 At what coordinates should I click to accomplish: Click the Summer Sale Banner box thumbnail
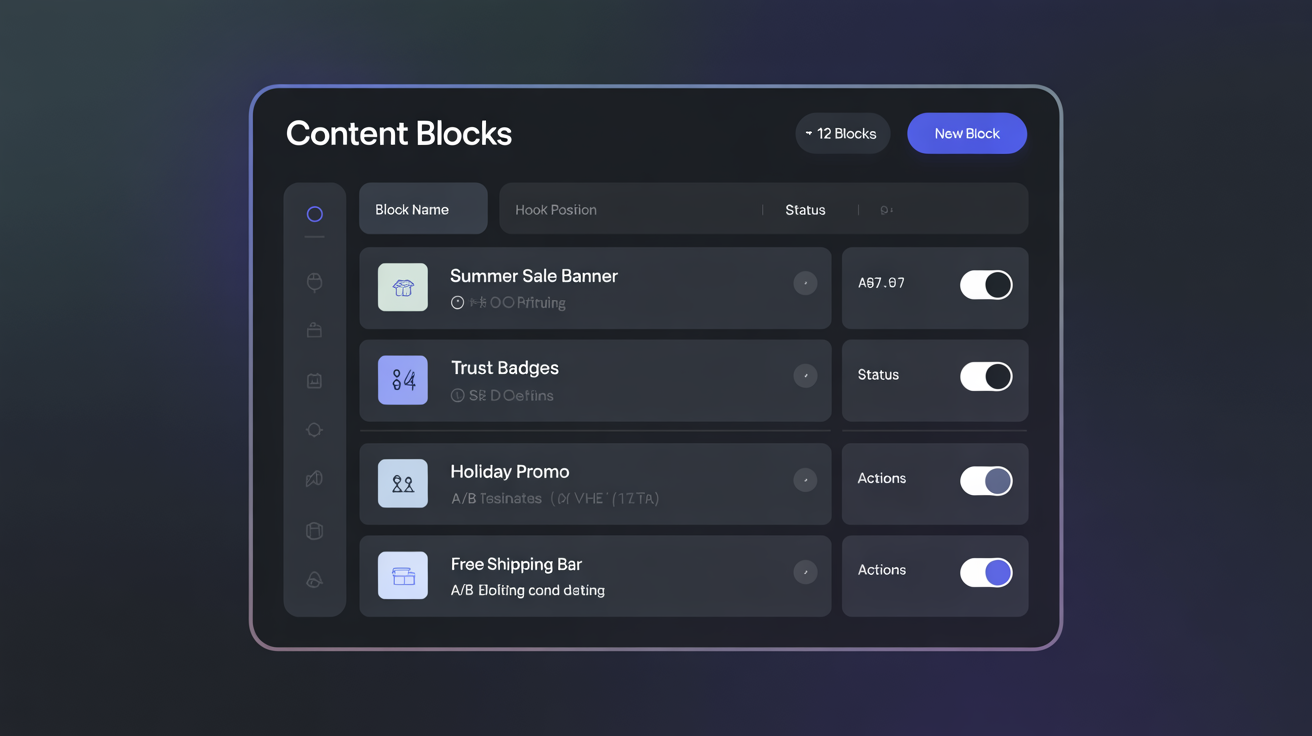pyautogui.click(x=403, y=288)
